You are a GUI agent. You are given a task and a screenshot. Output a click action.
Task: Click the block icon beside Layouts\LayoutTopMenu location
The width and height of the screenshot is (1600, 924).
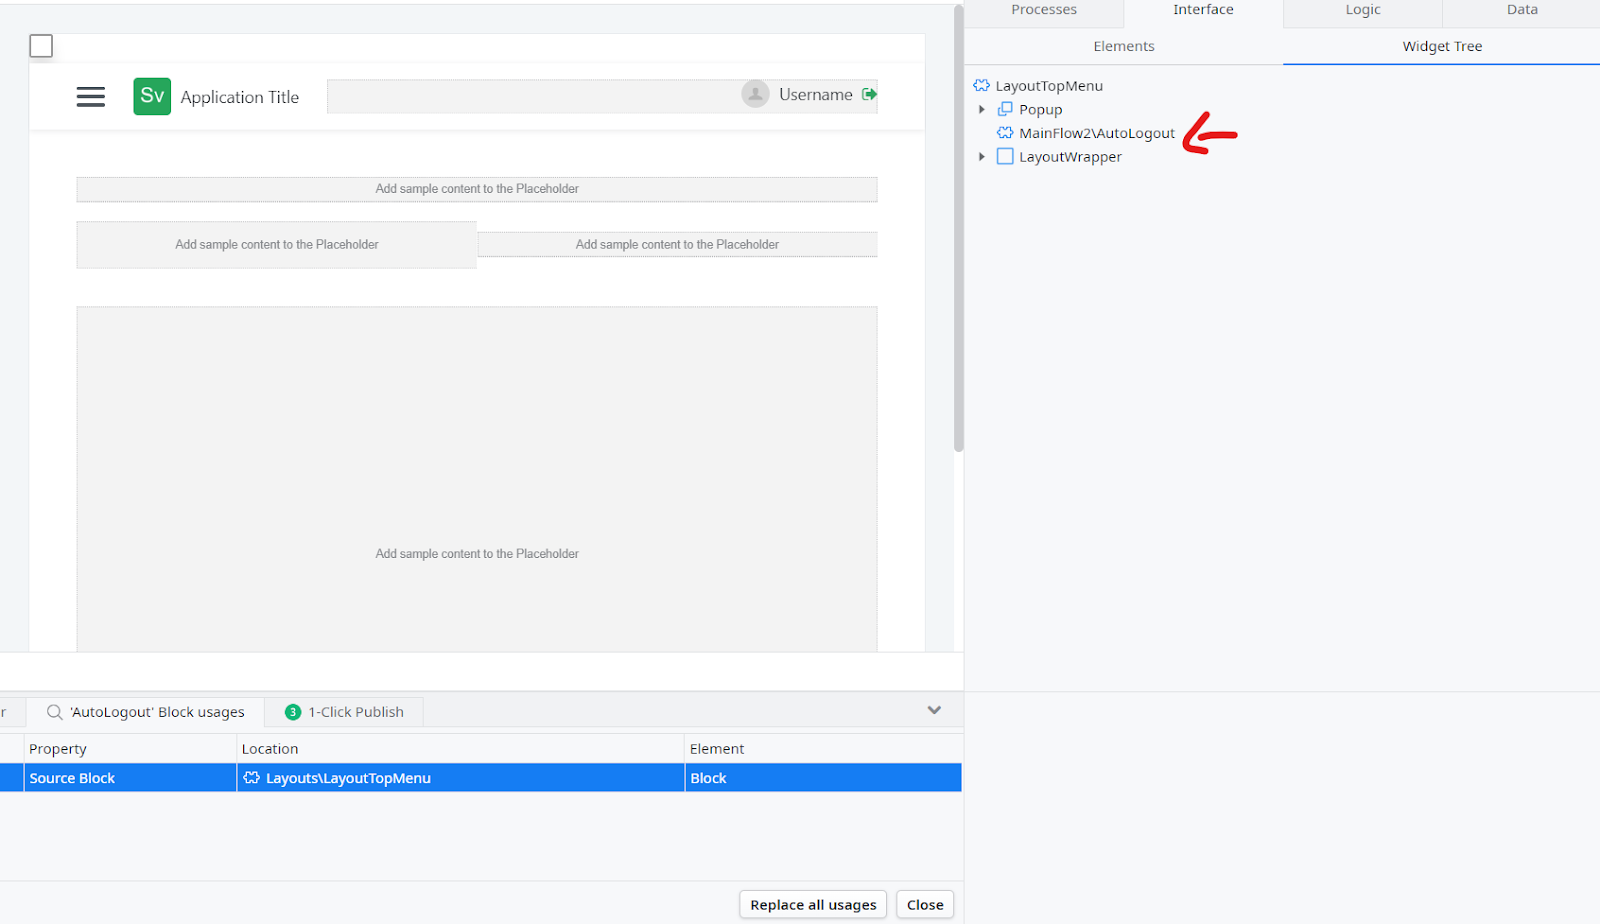pyautogui.click(x=252, y=778)
